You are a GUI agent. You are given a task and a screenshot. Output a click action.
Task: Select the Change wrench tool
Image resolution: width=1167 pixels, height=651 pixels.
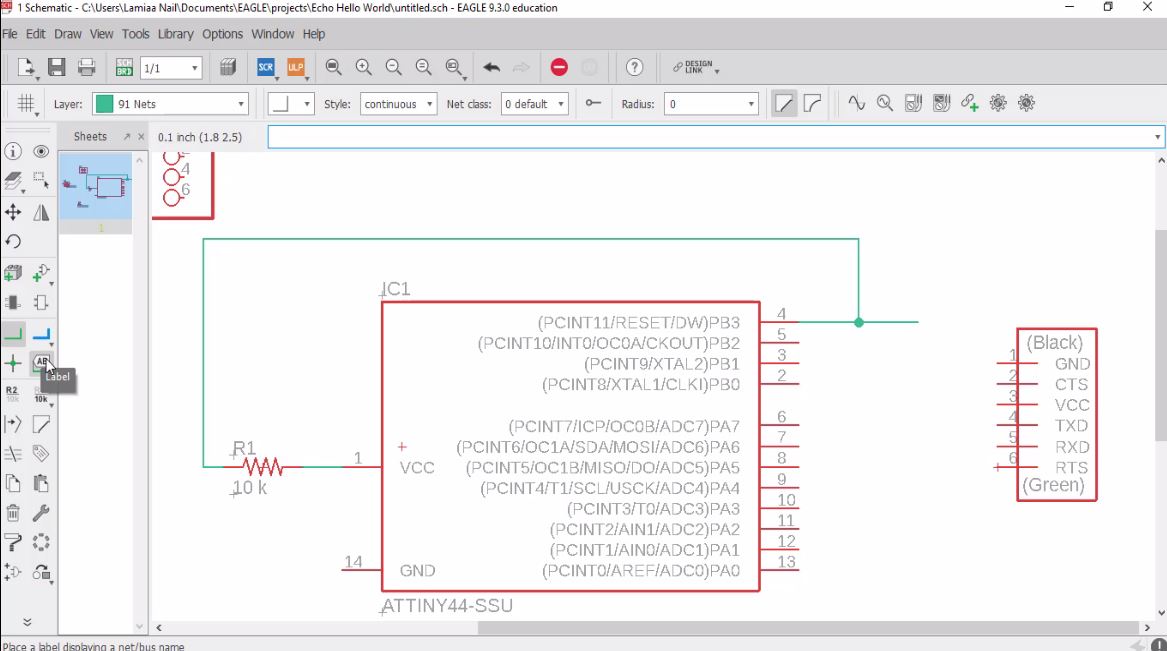(41, 513)
